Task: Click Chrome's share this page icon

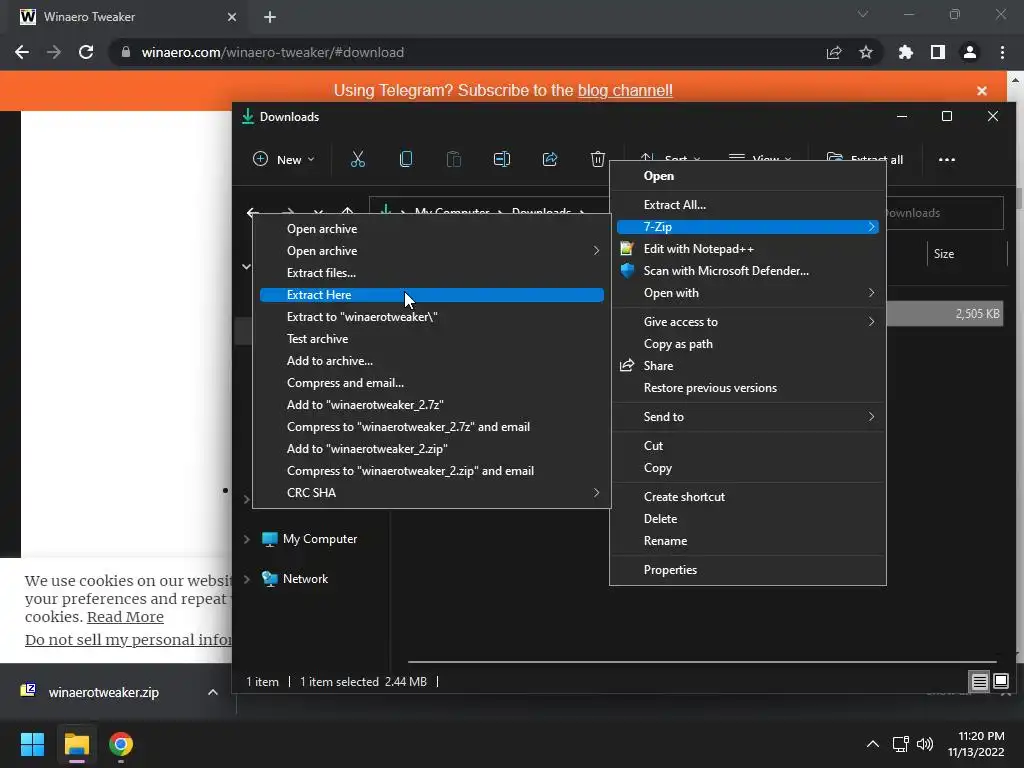Action: [x=834, y=52]
